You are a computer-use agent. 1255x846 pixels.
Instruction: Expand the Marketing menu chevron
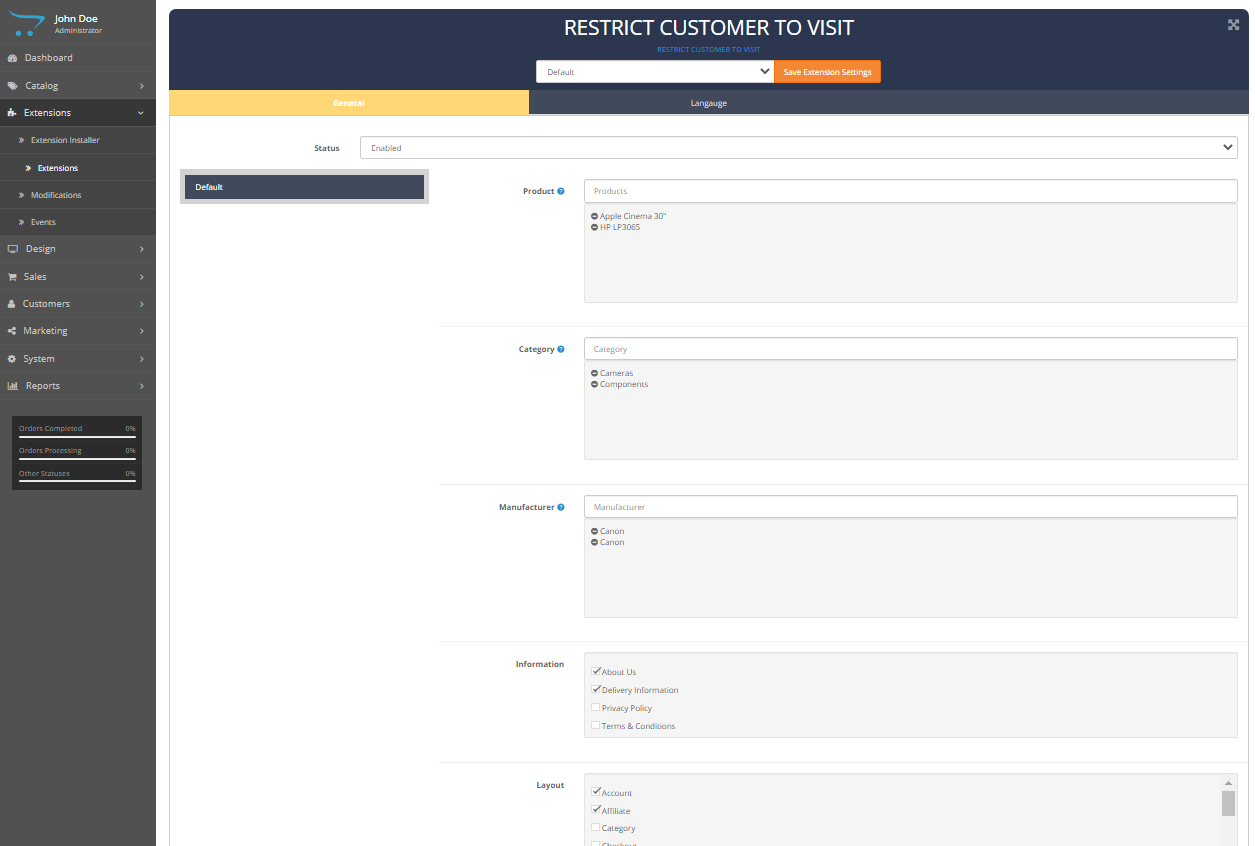click(x=141, y=331)
